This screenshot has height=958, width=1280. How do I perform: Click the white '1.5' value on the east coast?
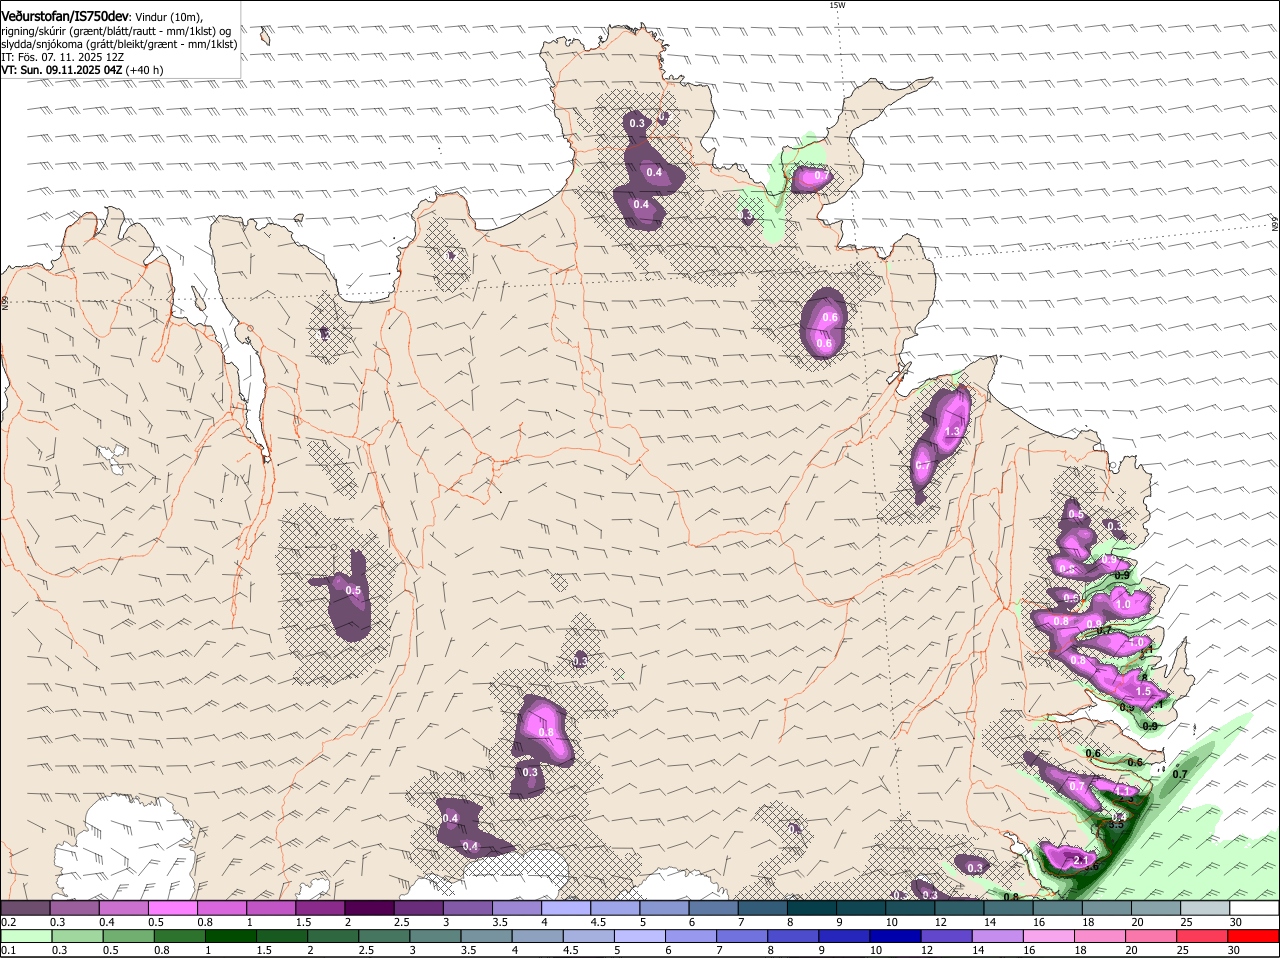point(1144,692)
